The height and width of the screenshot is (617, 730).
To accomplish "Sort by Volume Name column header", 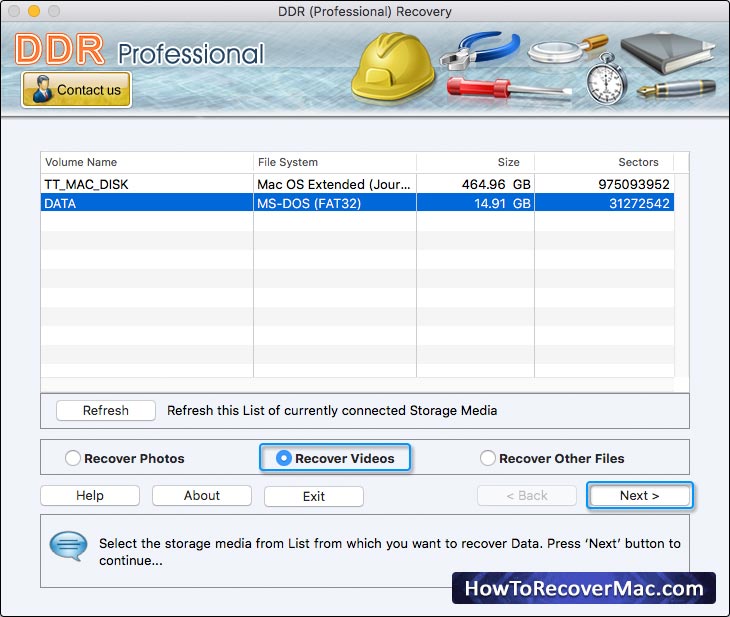I will [147, 162].
